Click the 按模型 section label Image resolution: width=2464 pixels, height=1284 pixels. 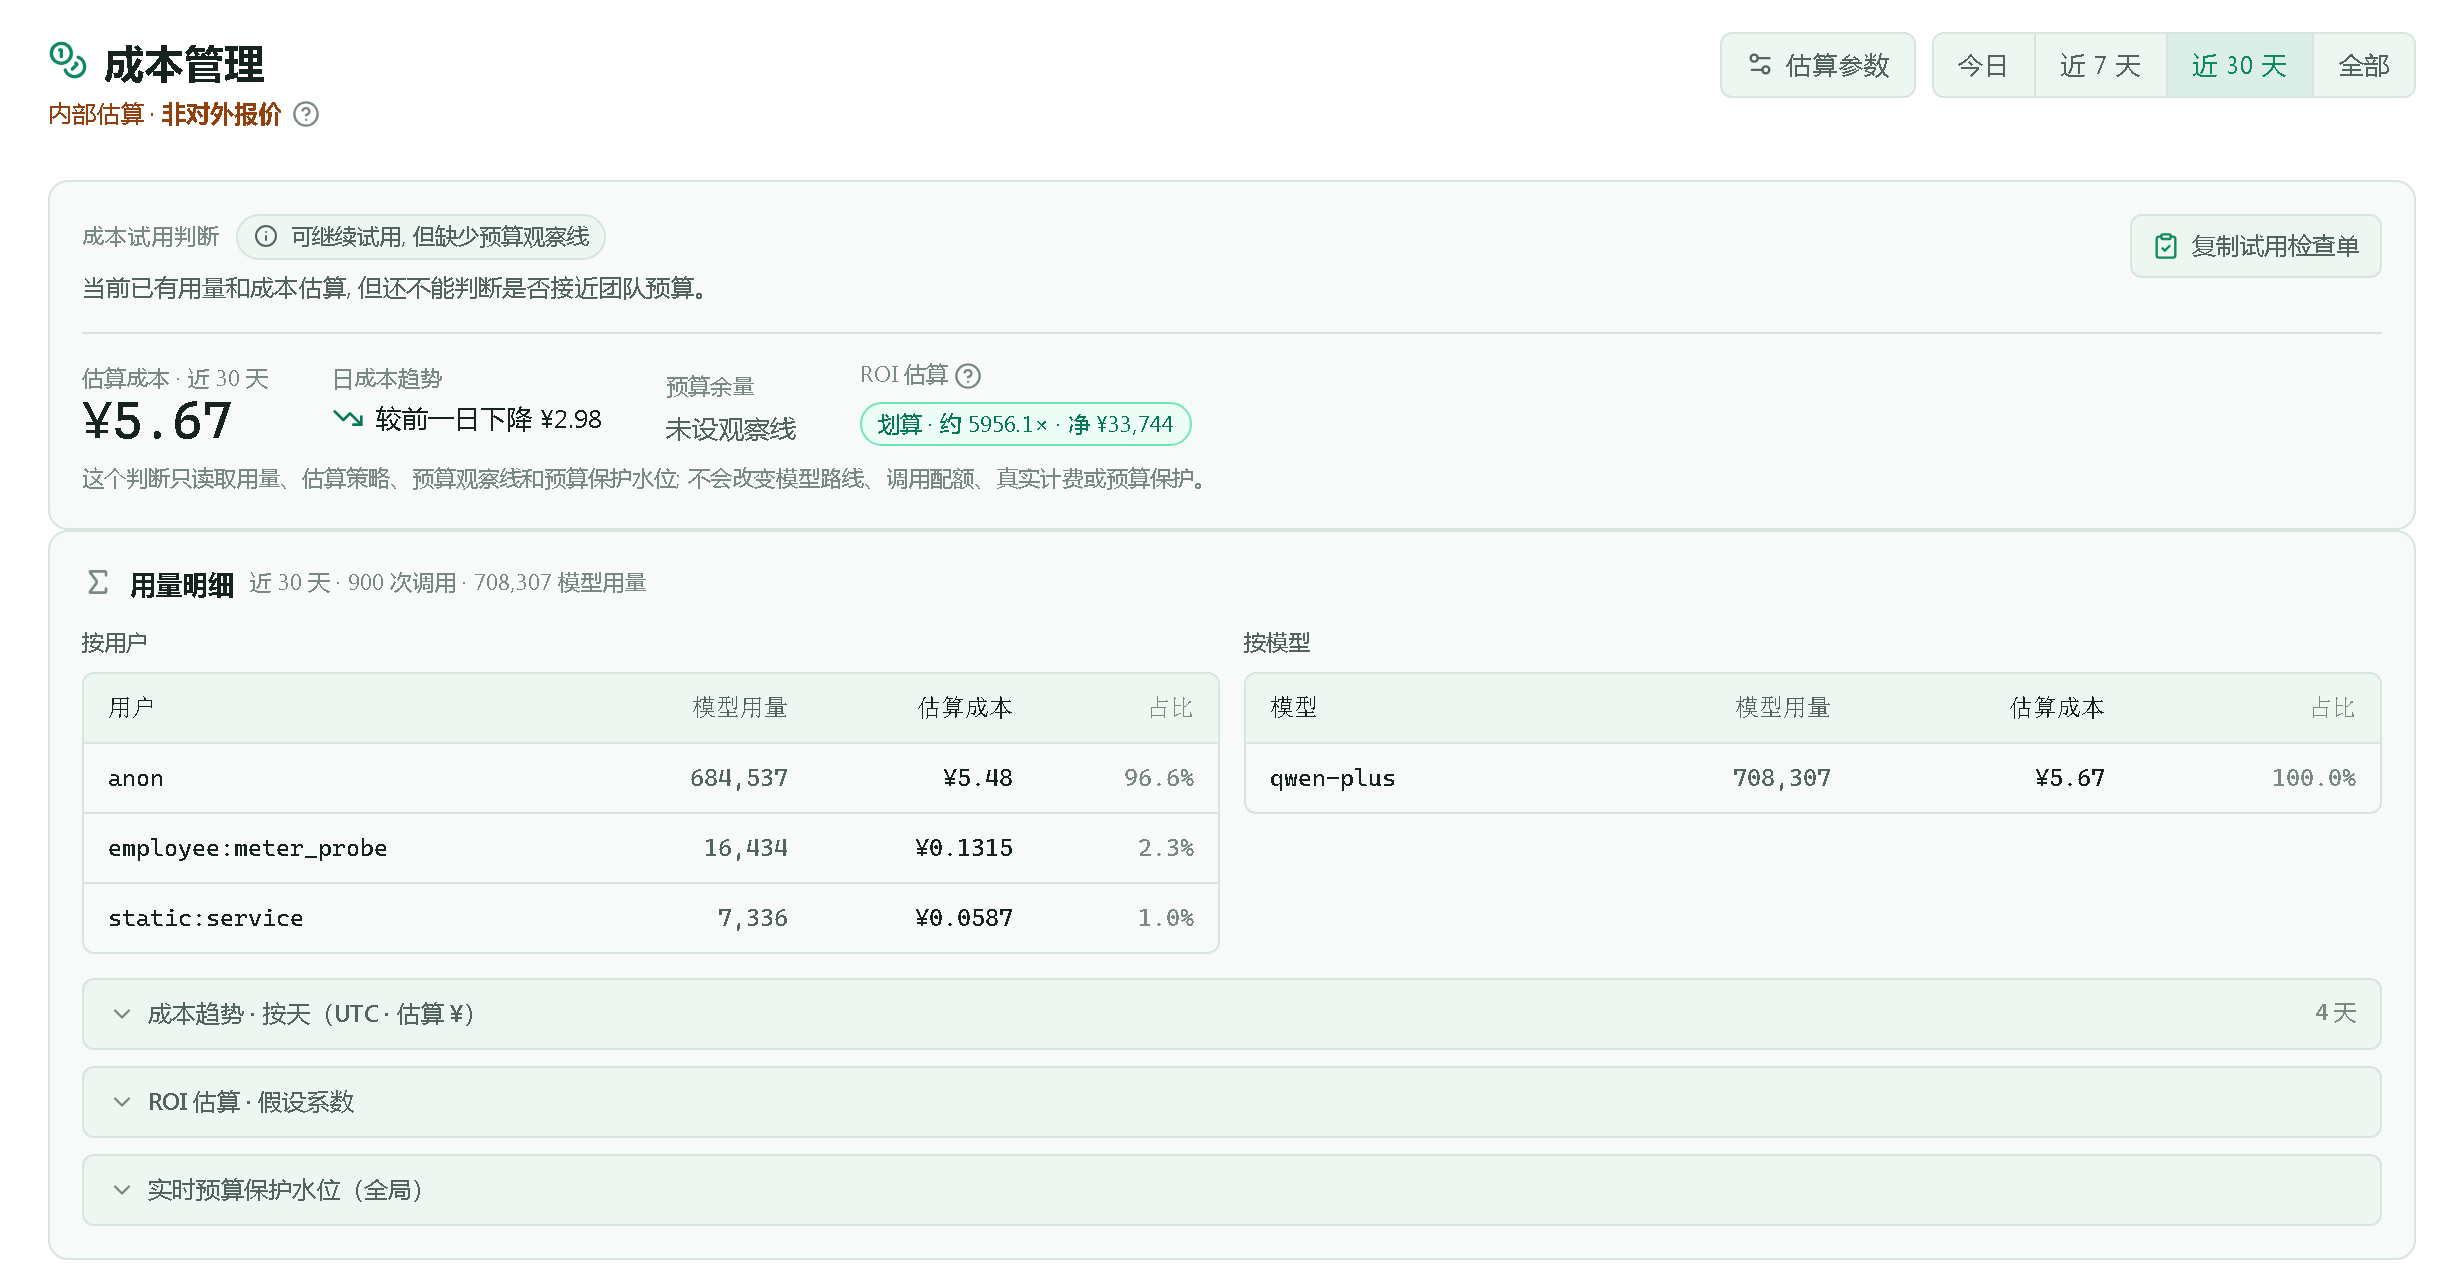coord(1276,643)
